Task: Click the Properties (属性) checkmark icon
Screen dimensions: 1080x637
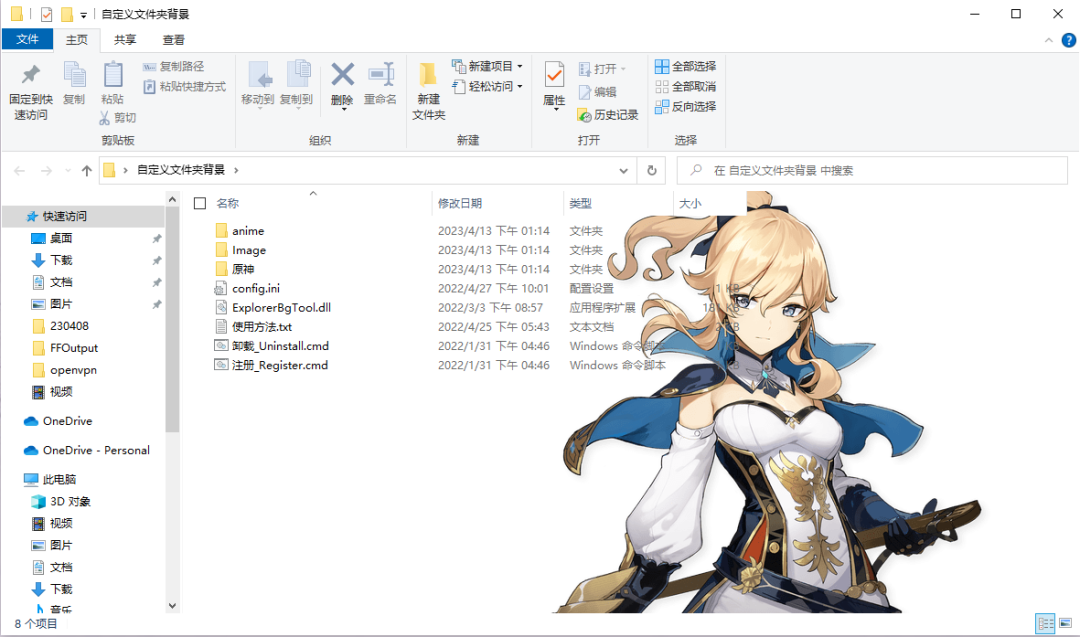Action: 554,75
